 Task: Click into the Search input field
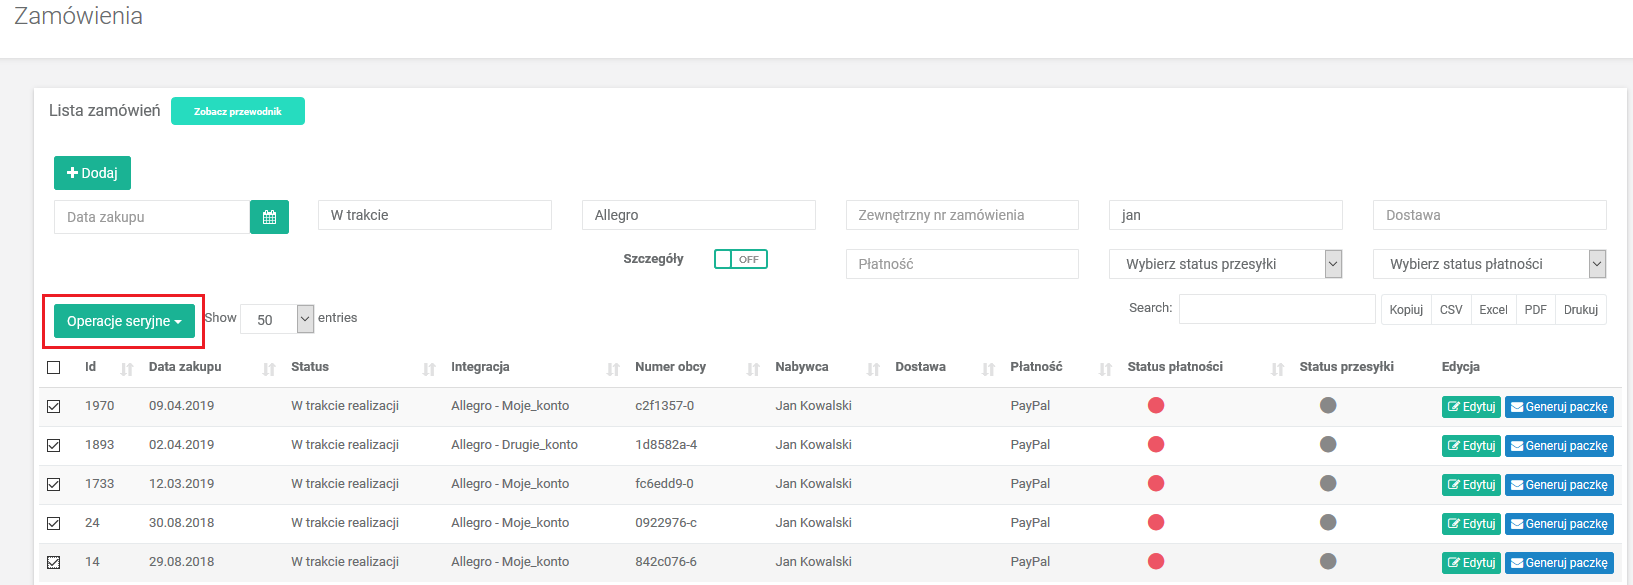click(1277, 309)
